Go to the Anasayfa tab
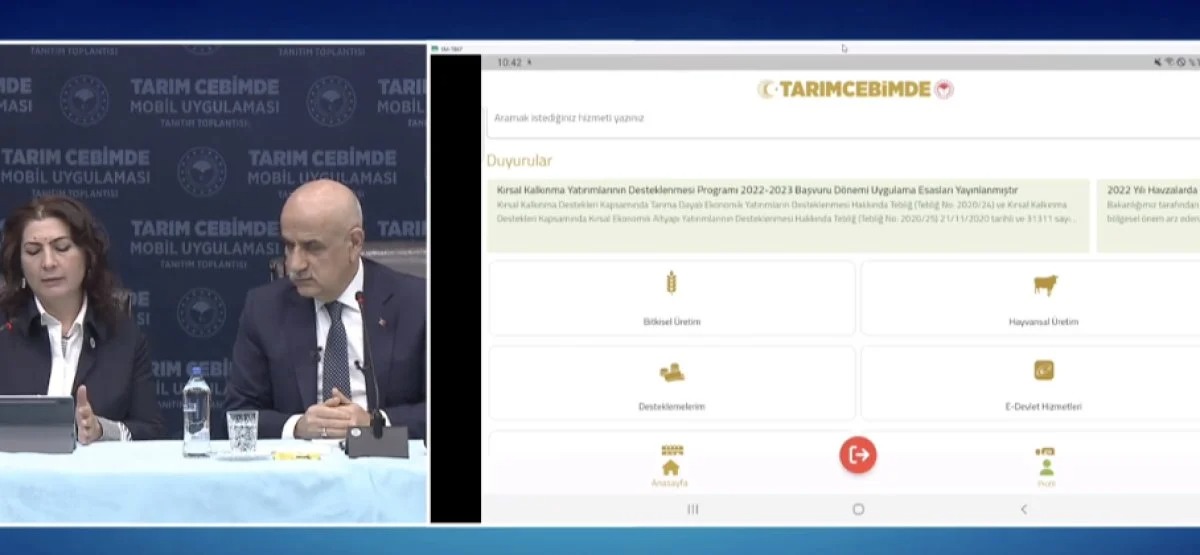 click(x=670, y=472)
